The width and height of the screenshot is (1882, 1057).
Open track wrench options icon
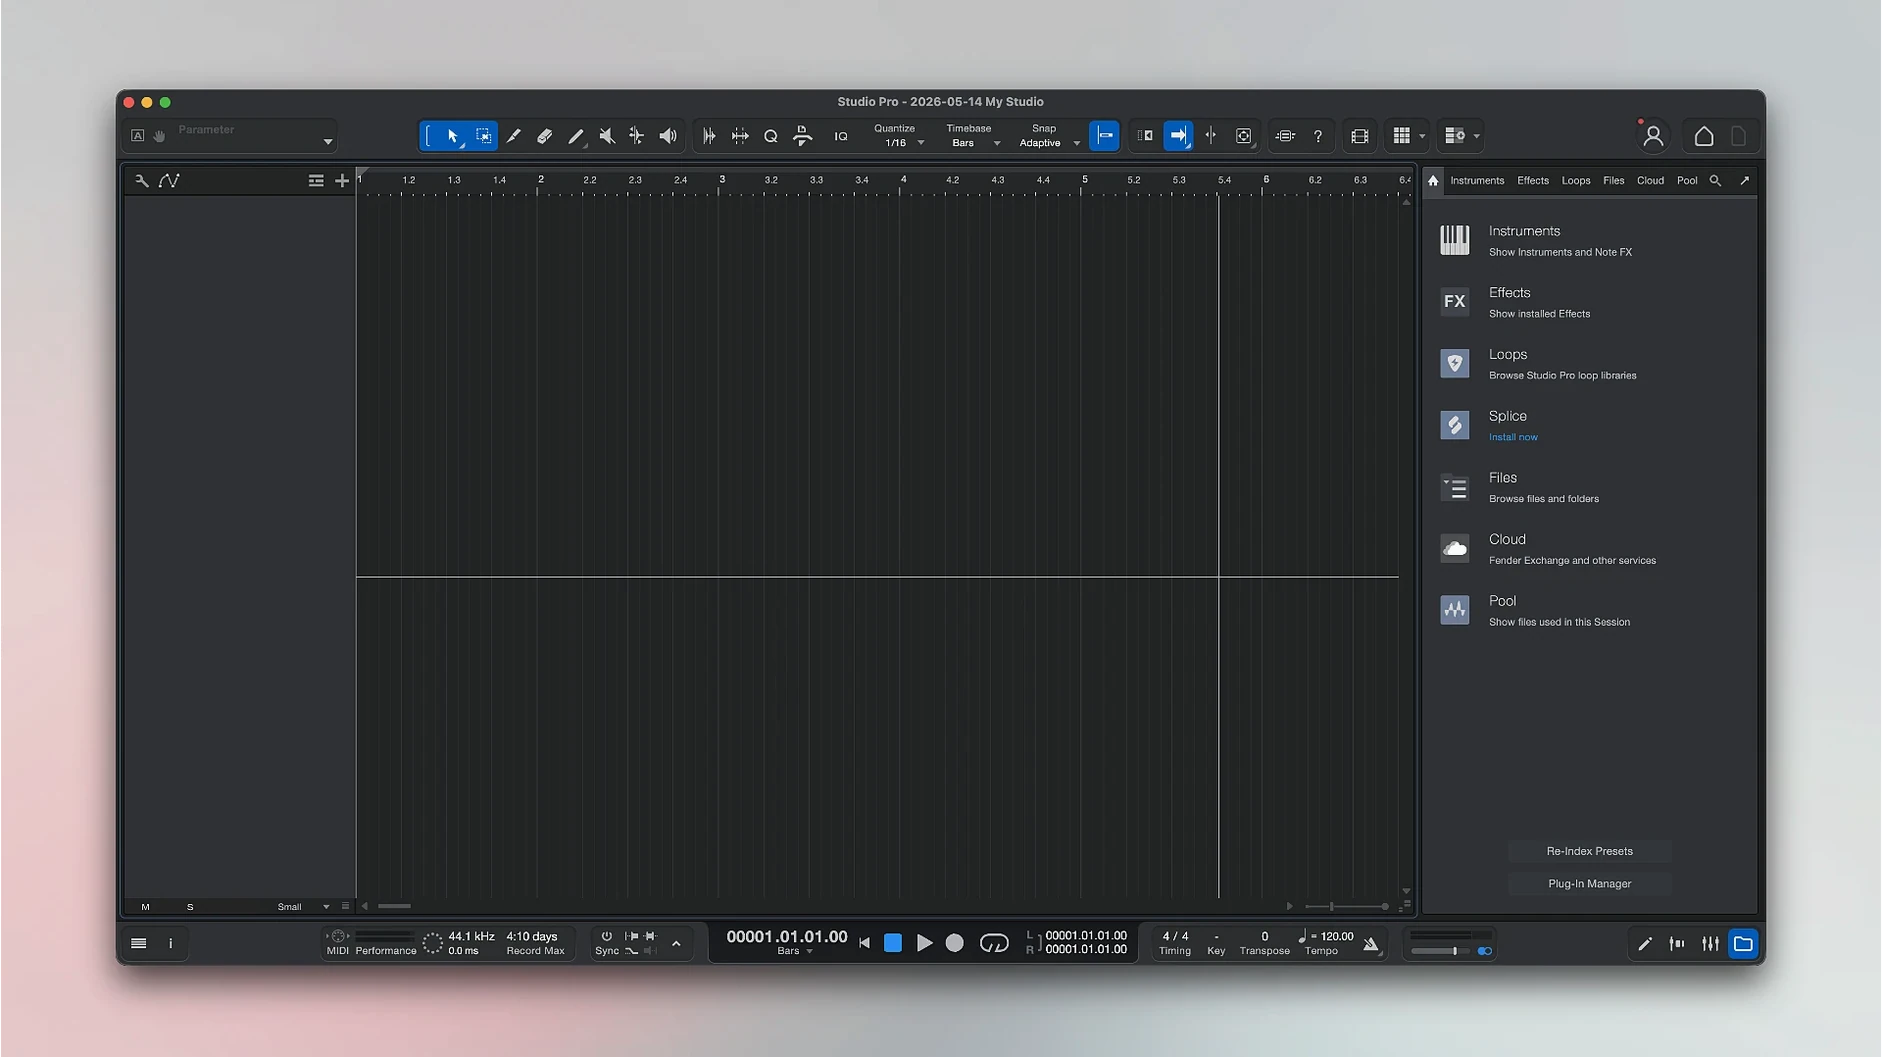[142, 181]
